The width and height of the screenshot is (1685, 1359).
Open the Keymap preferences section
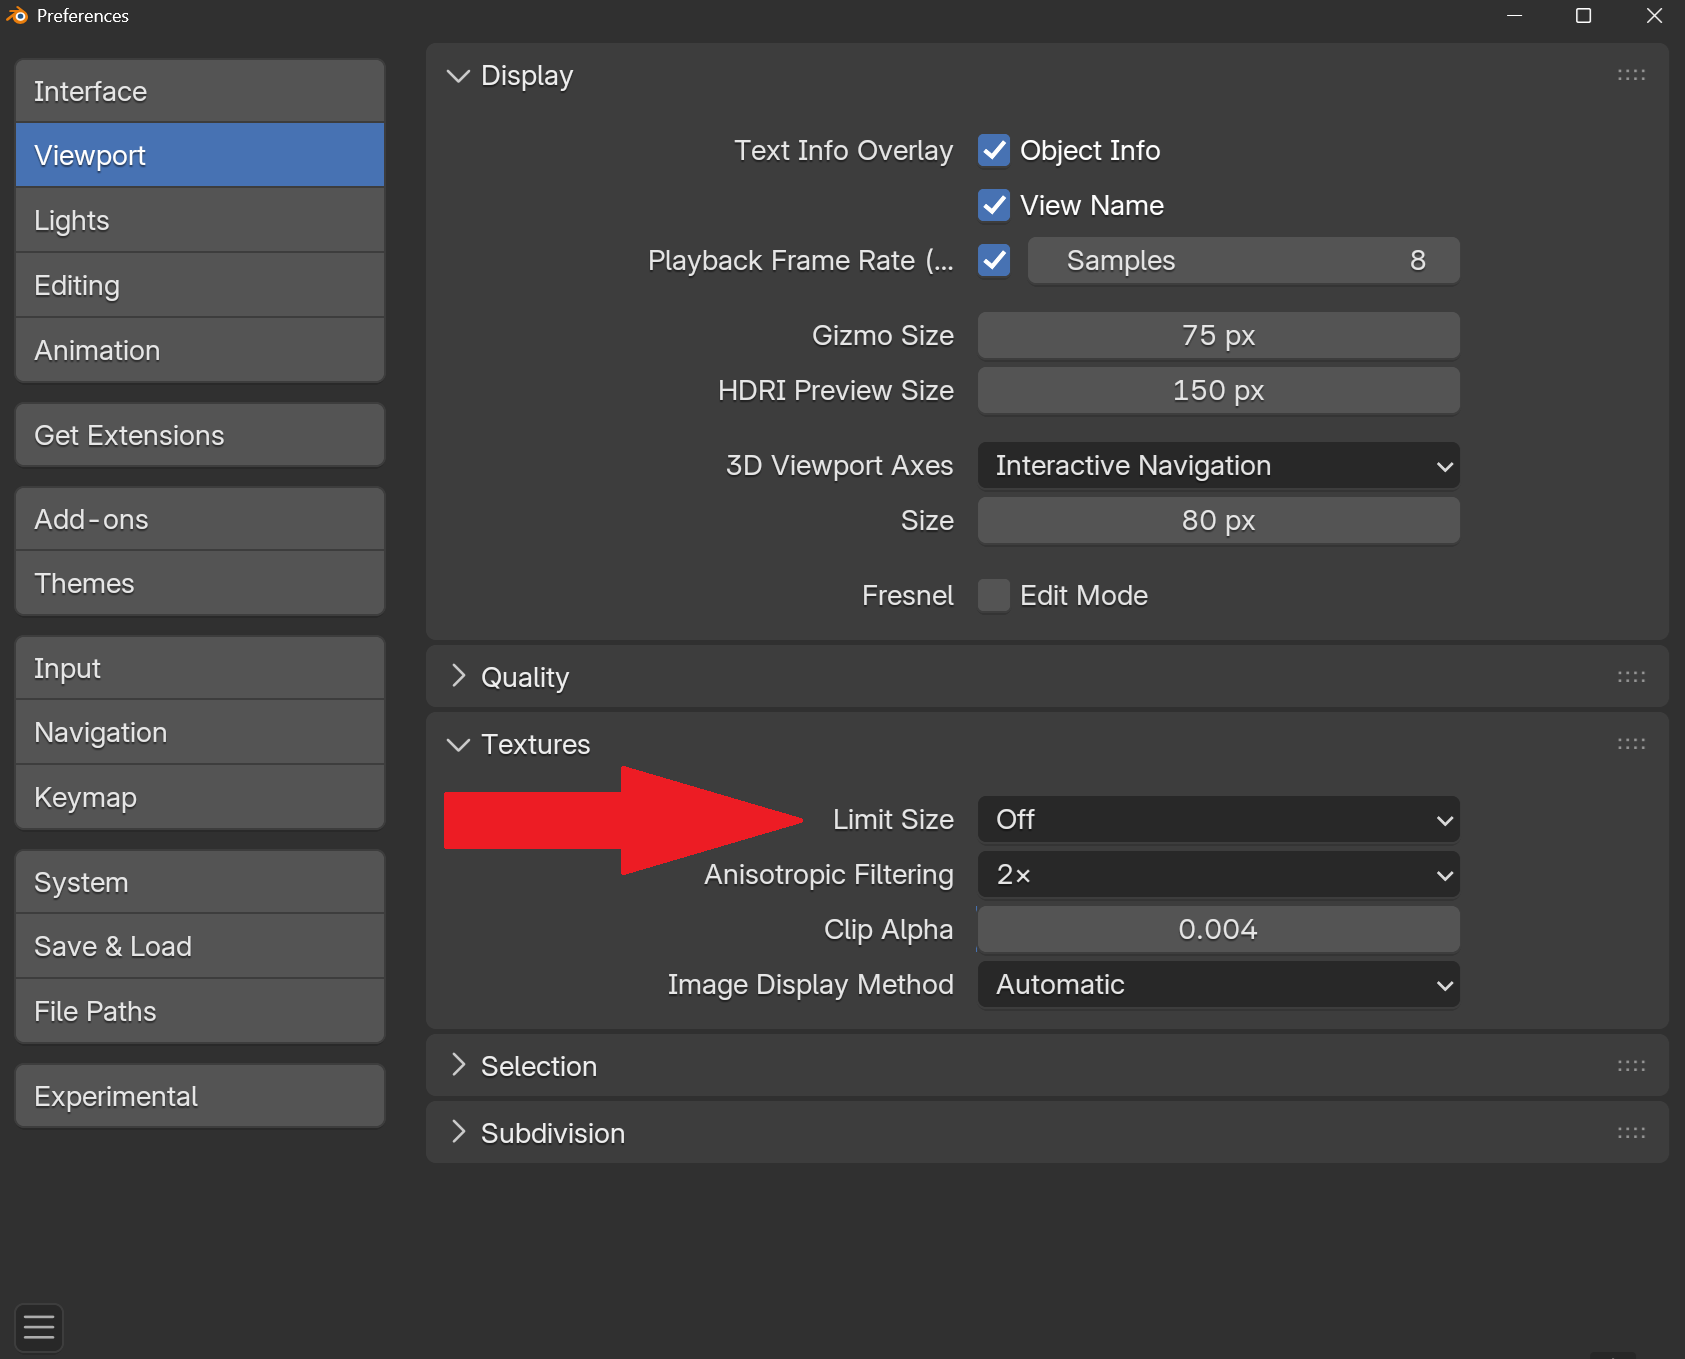click(200, 797)
